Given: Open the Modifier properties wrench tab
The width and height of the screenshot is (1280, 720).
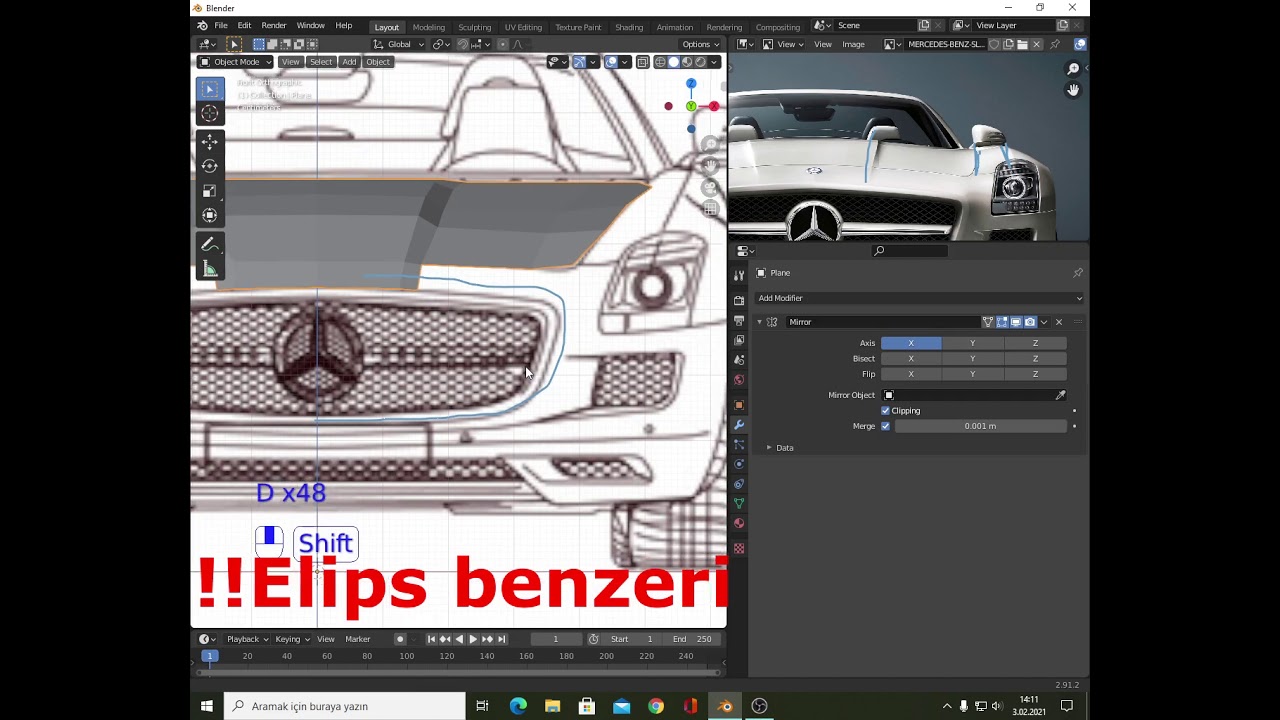Looking at the screenshot, I should (x=739, y=425).
